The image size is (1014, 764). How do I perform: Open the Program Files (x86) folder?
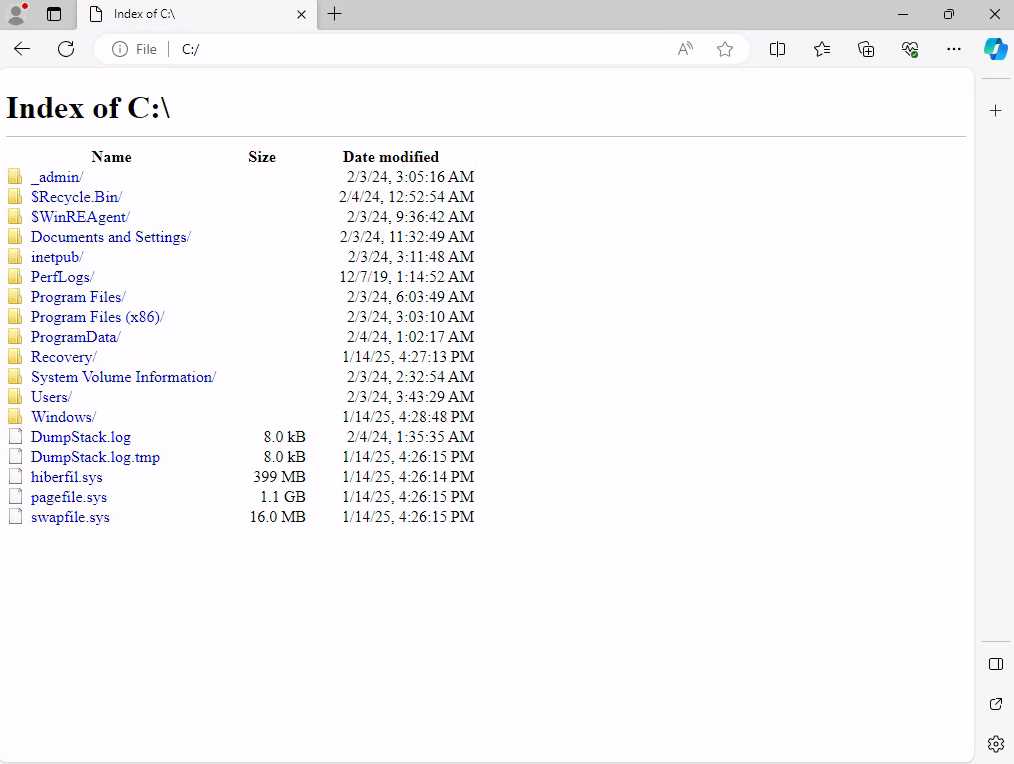coord(98,318)
